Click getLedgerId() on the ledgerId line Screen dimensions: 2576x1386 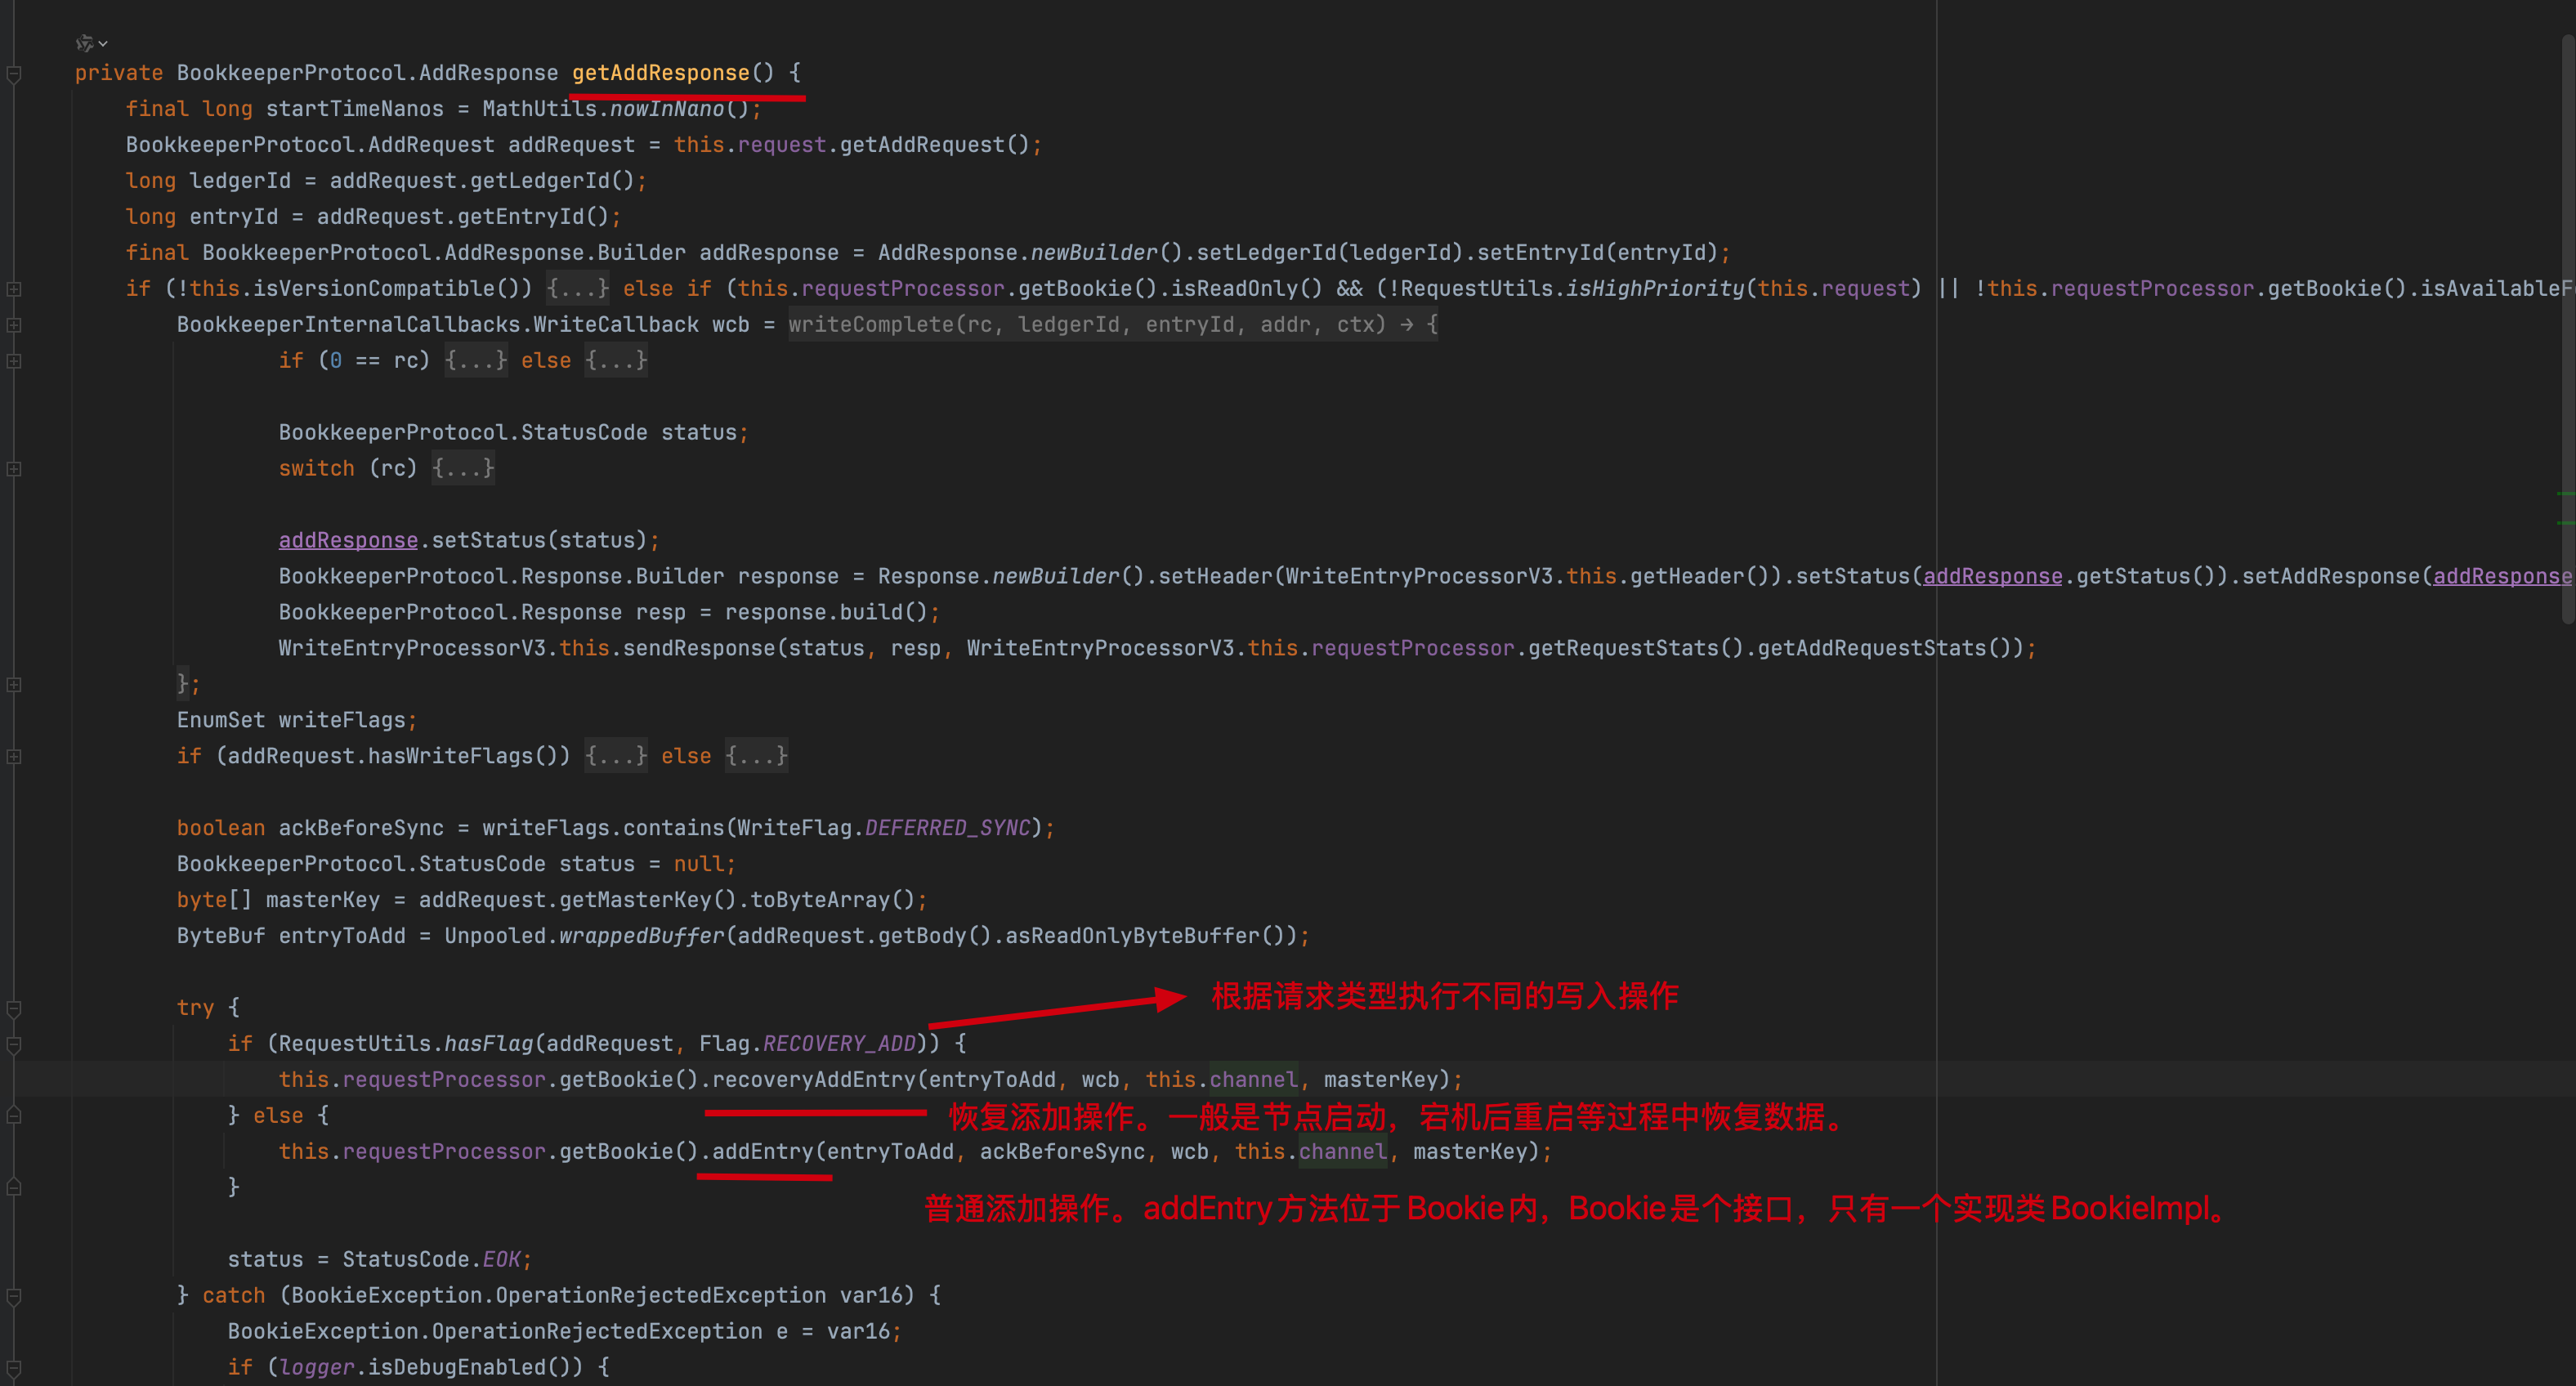point(552,181)
